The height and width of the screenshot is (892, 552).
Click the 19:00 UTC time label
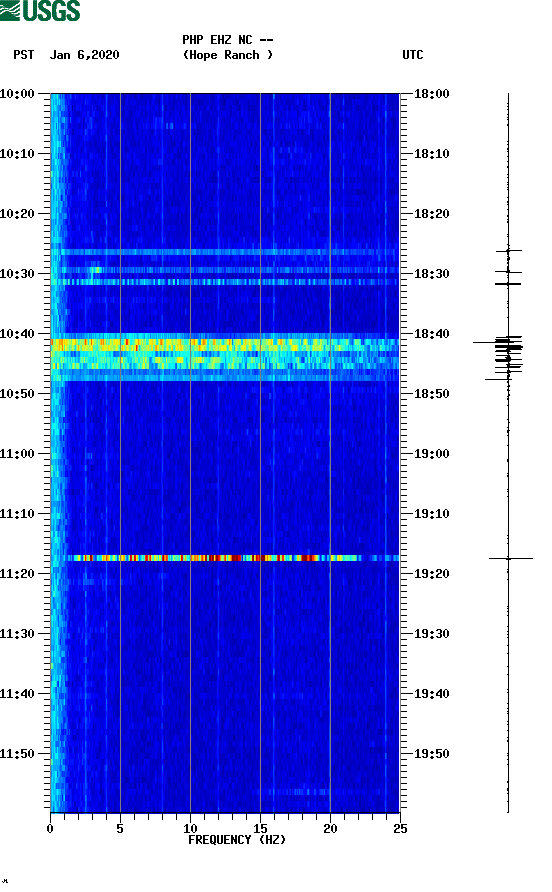point(431,454)
